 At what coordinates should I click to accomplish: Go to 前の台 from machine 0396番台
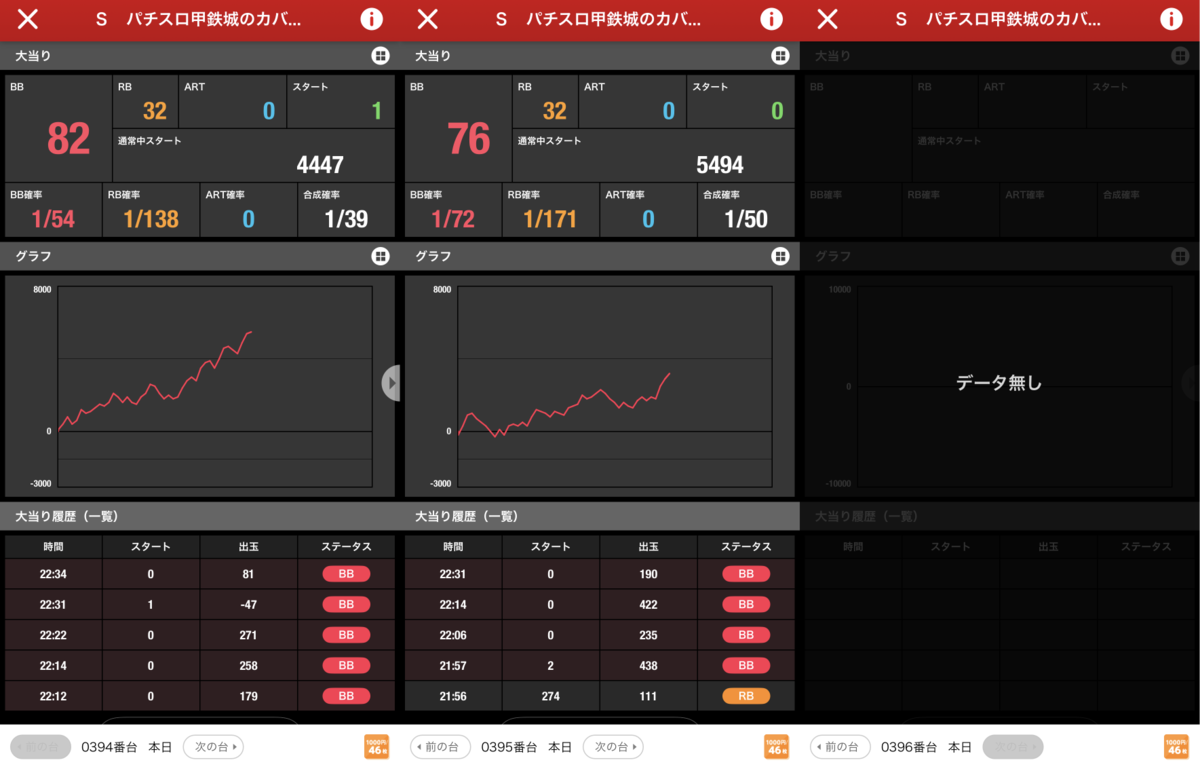point(840,747)
